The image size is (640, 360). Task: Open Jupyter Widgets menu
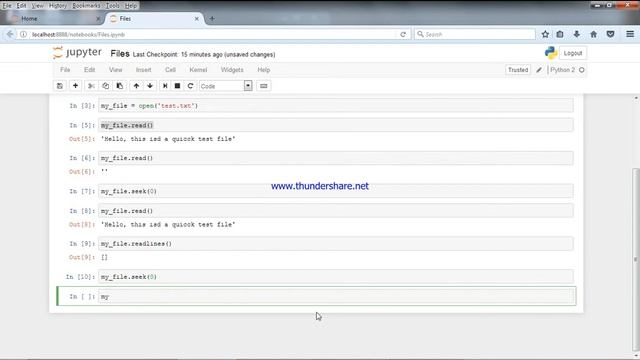coord(232,70)
